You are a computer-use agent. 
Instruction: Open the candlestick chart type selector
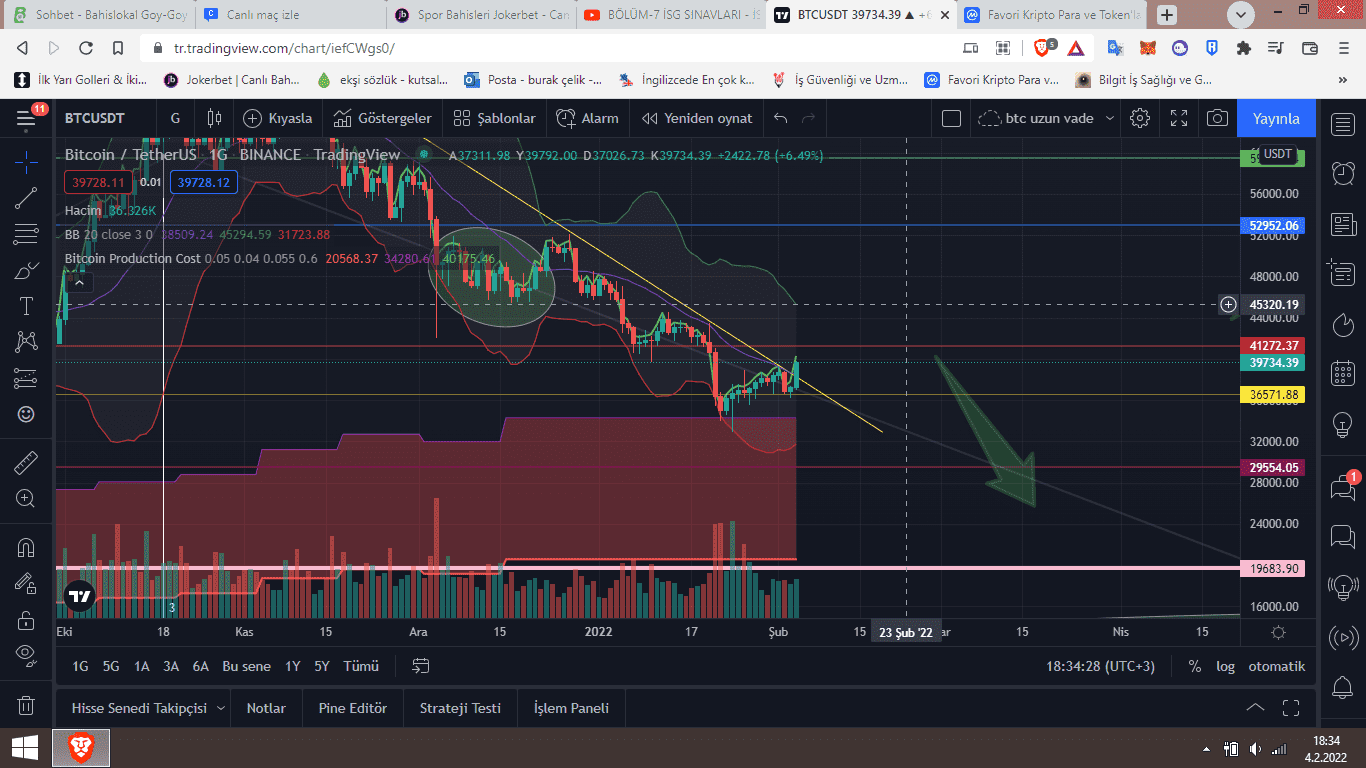(213, 118)
